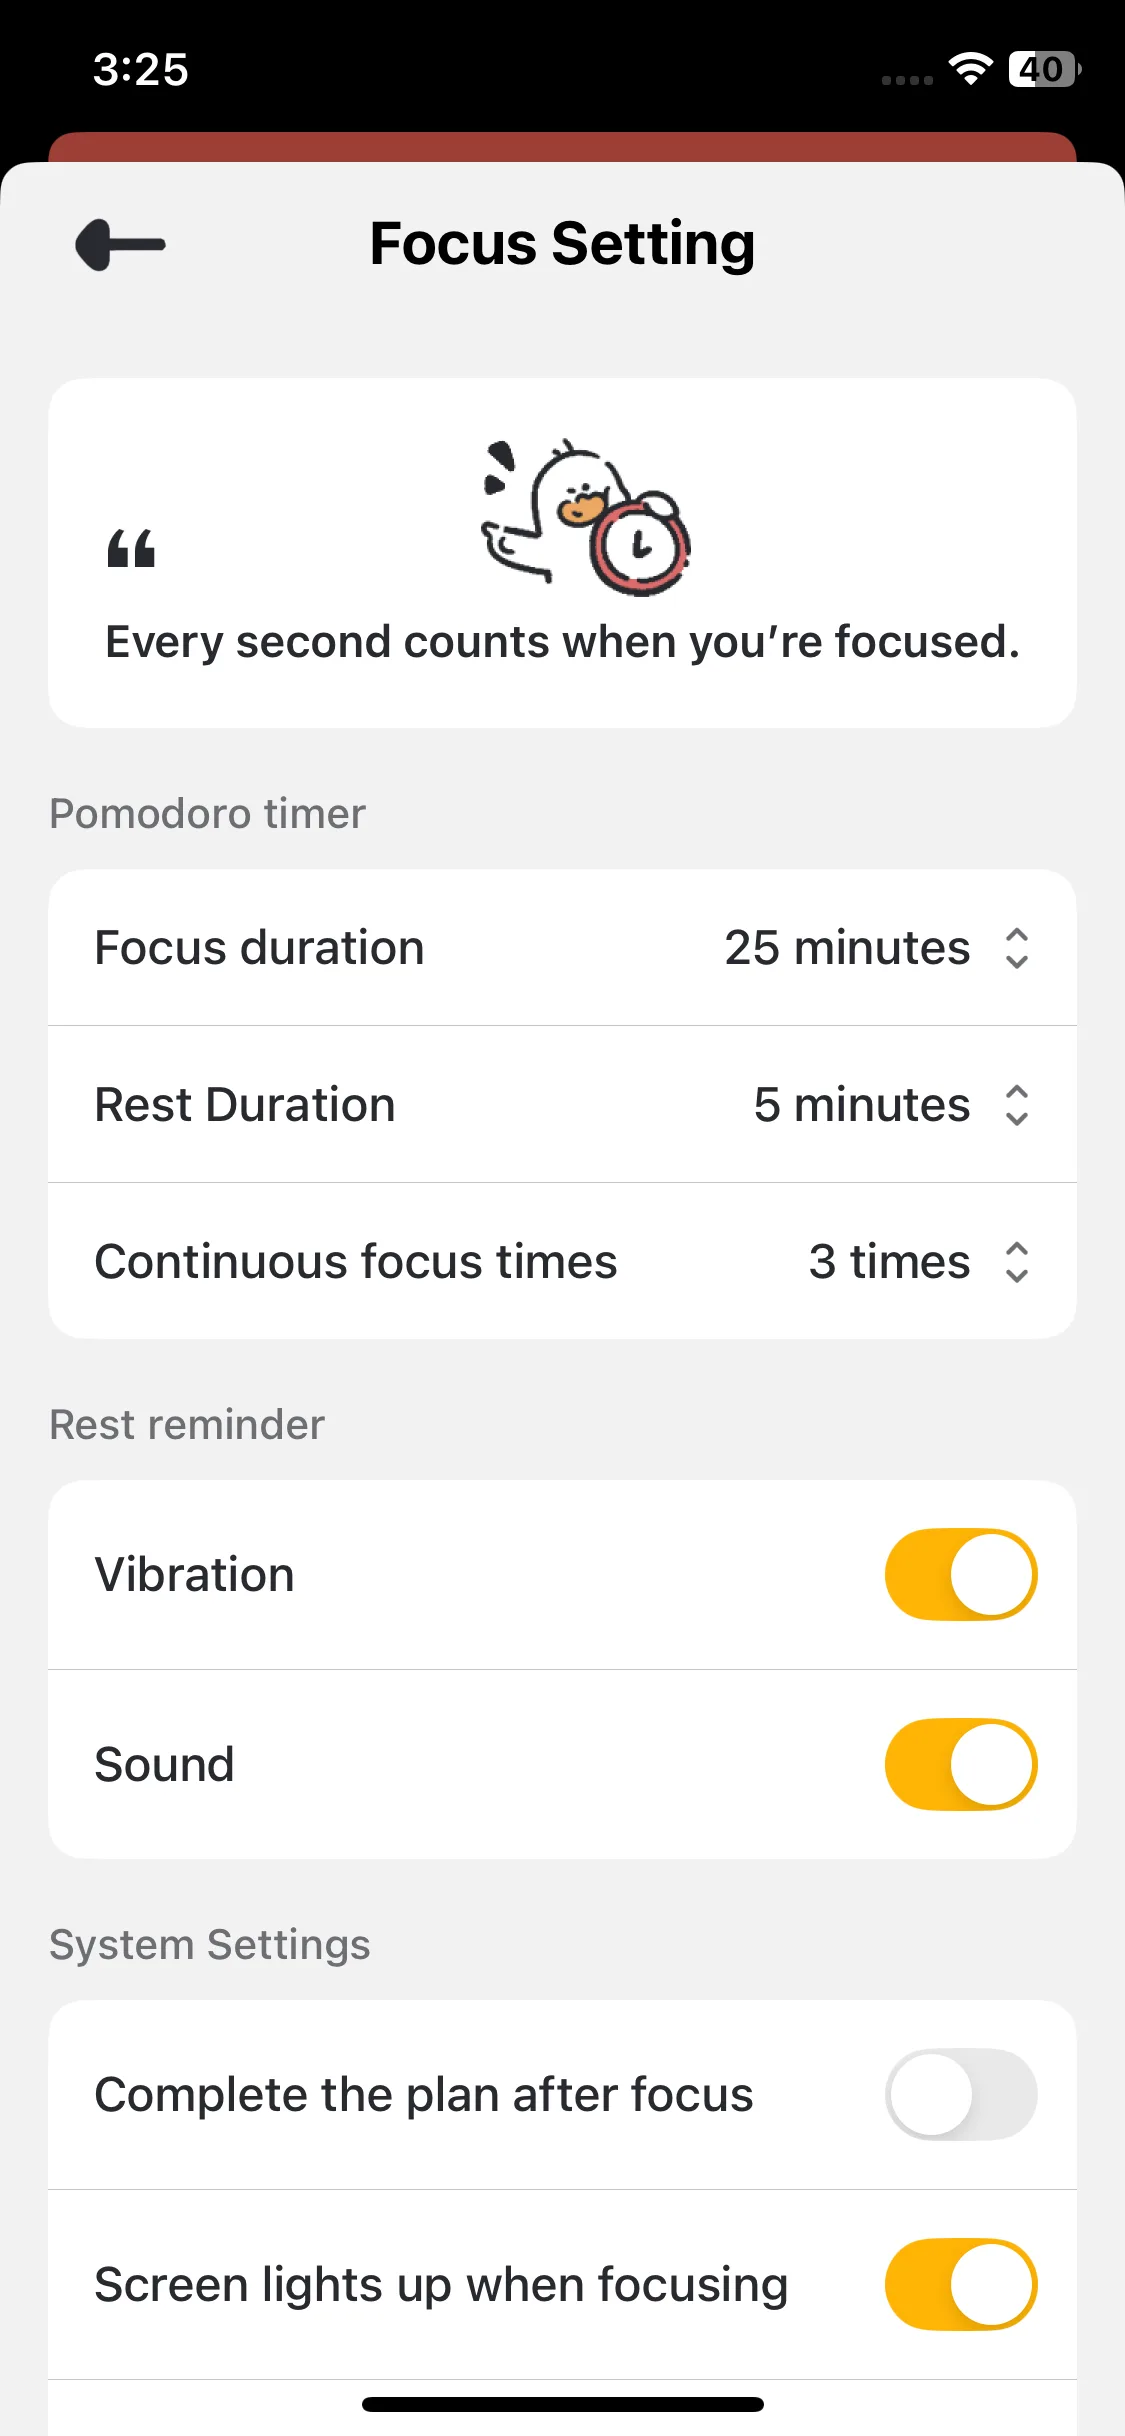Tap the Focus Setting title
The width and height of the screenshot is (1125, 2436).
click(x=562, y=244)
